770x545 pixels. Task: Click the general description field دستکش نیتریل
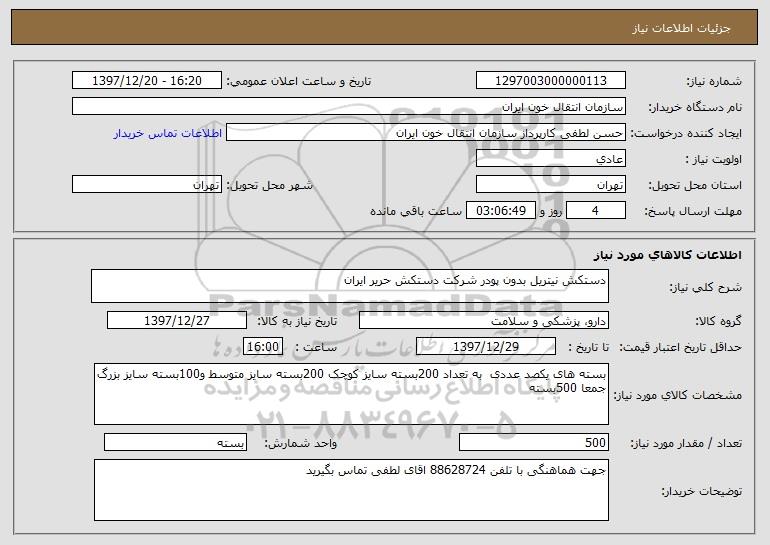pos(350,286)
